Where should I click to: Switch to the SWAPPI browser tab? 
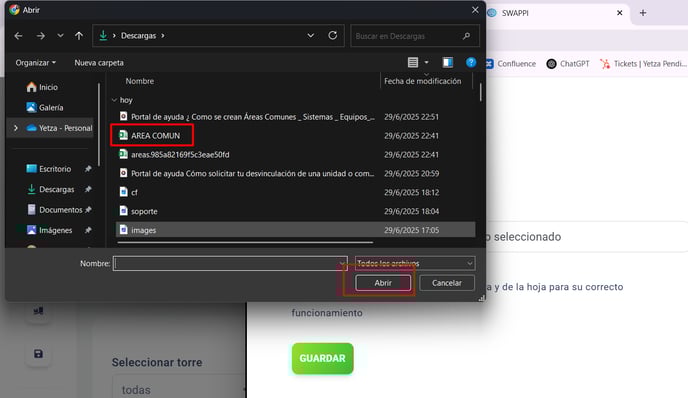553,13
